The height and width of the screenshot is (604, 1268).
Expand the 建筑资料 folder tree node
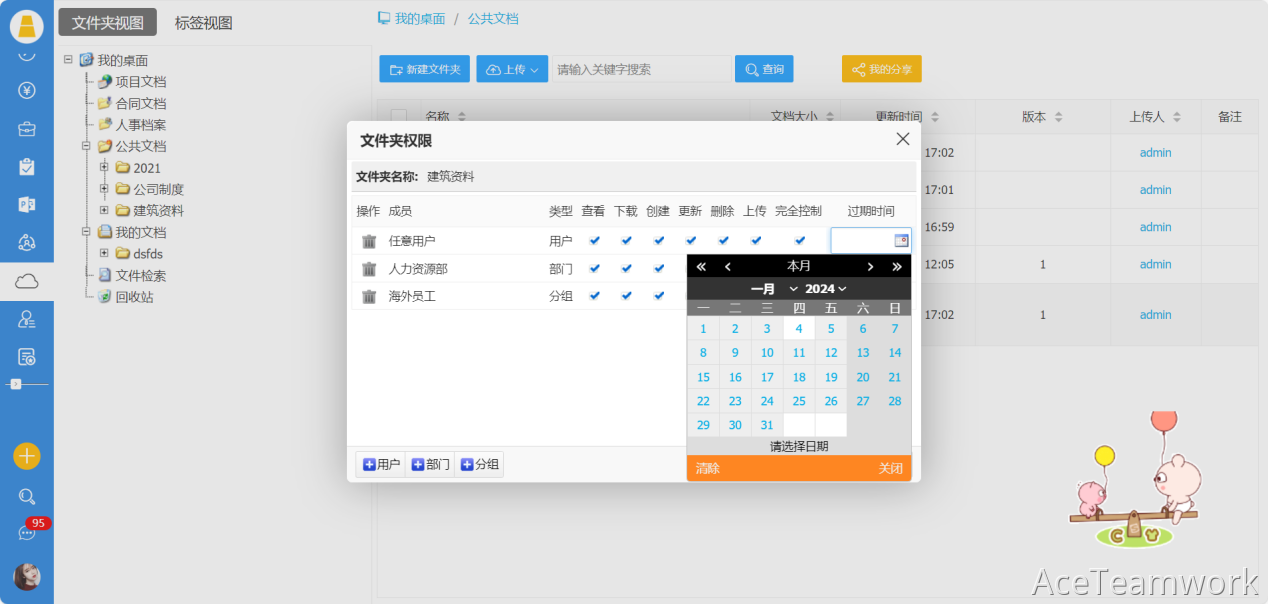104,211
